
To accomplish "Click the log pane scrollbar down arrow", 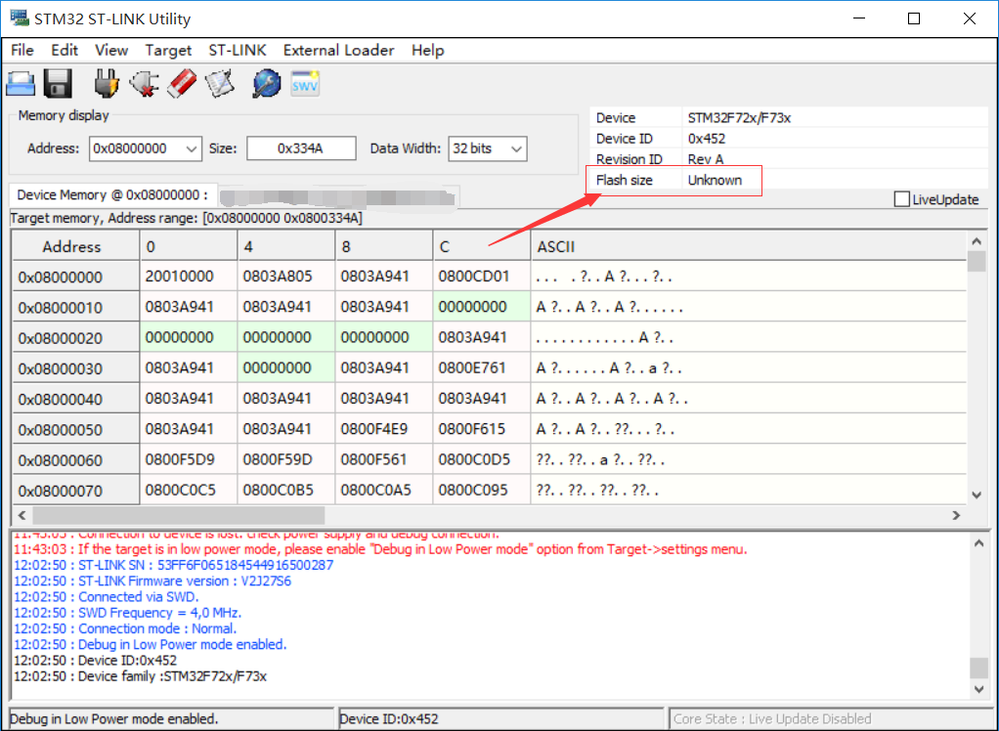I will point(979,689).
